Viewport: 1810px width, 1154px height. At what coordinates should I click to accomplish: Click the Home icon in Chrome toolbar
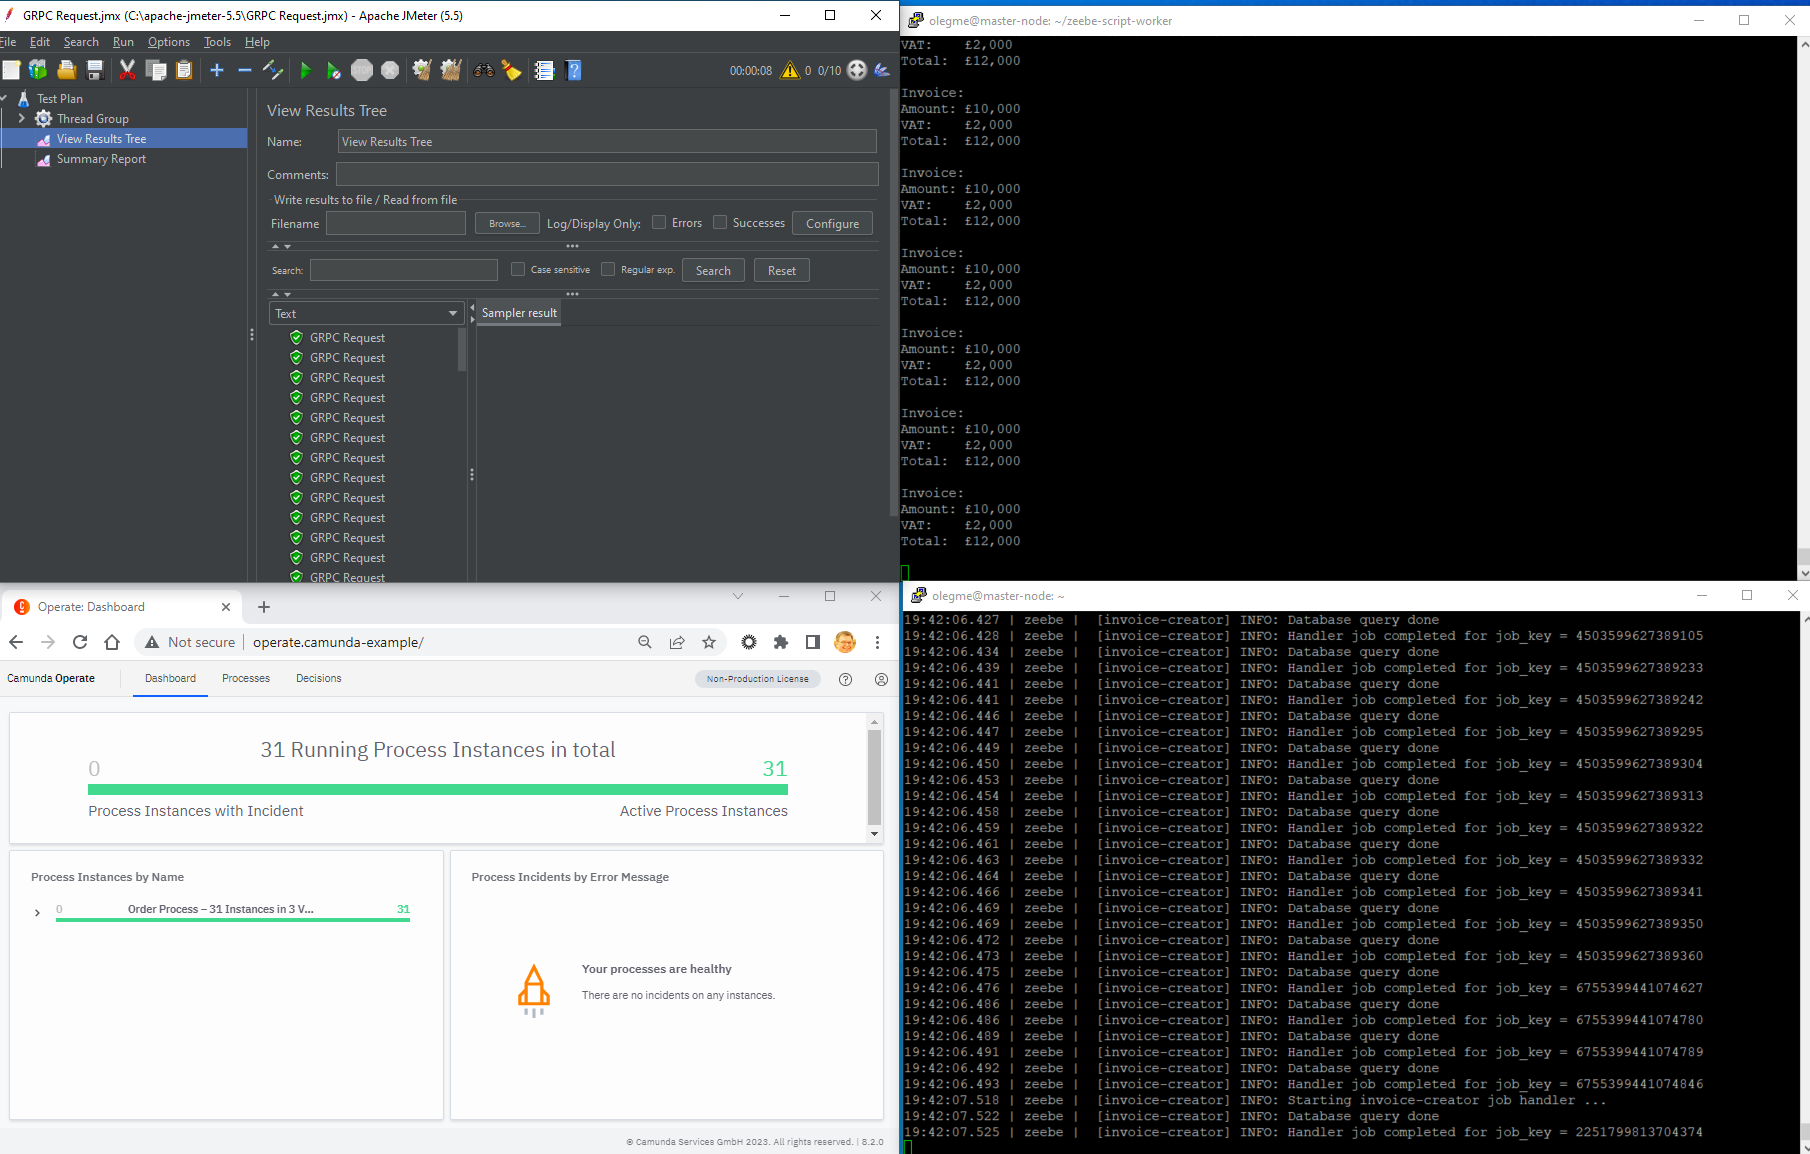[x=112, y=642]
